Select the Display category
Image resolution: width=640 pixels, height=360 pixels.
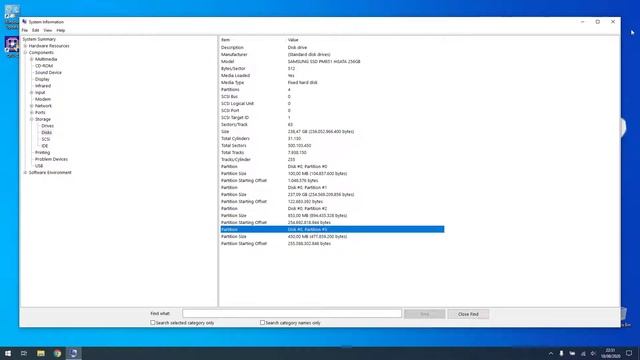(42, 79)
